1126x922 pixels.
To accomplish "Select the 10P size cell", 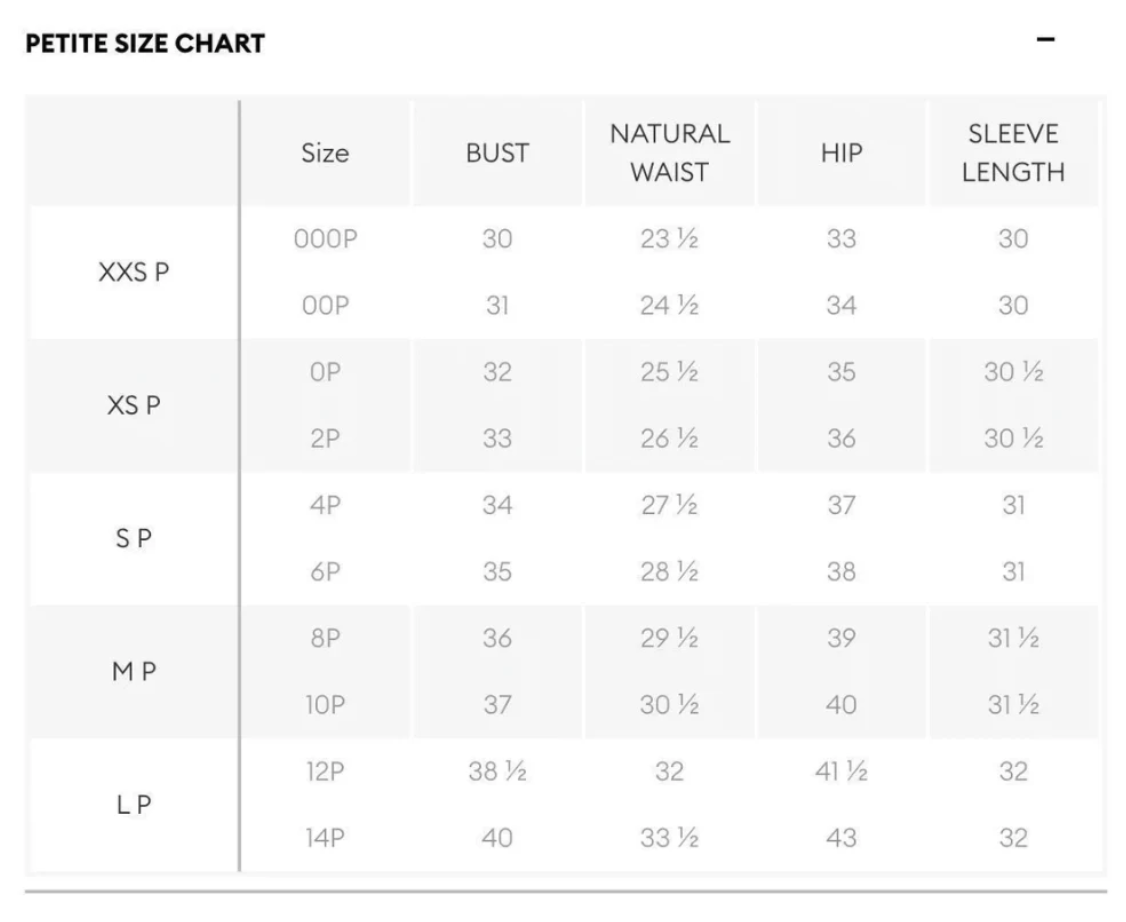I will point(325,704).
